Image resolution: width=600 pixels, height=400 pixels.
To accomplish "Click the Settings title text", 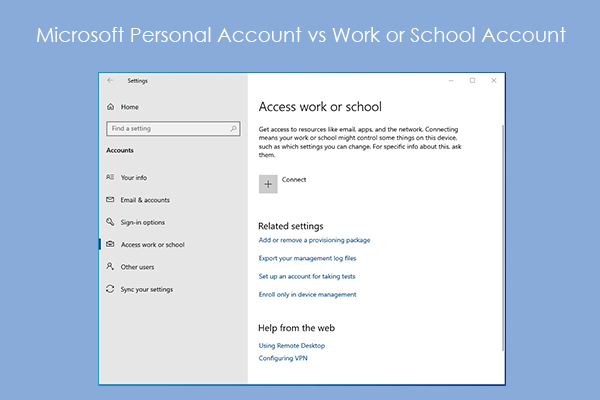I will tap(137, 81).
